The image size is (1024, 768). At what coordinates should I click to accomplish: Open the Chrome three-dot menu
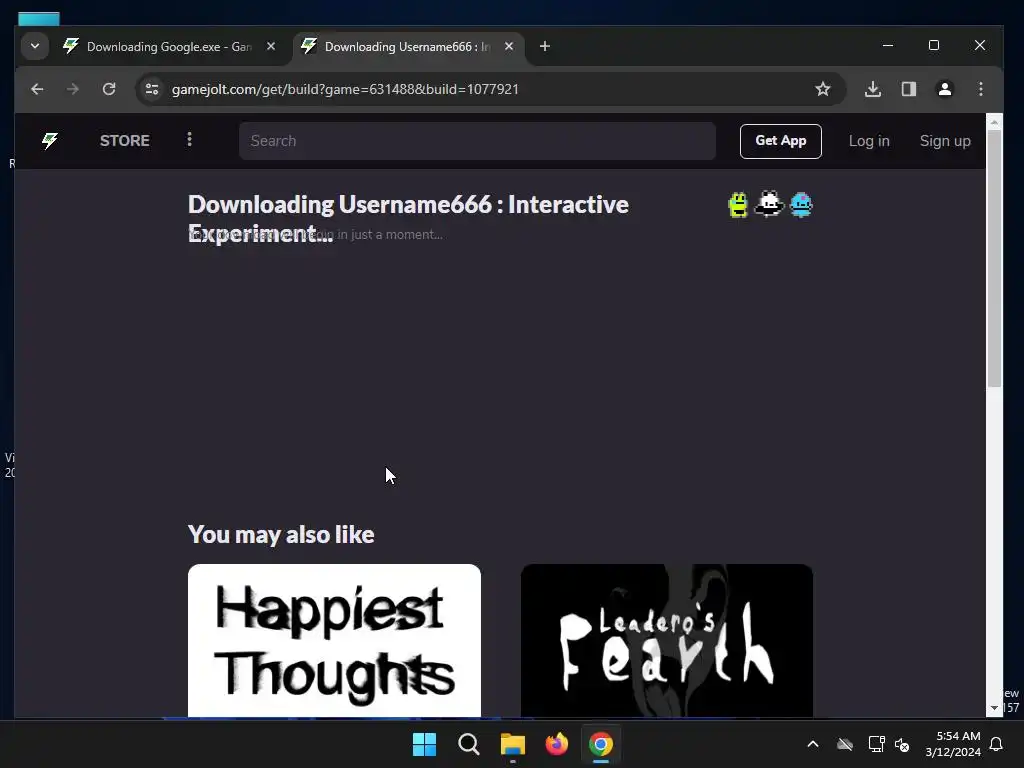coord(980,89)
